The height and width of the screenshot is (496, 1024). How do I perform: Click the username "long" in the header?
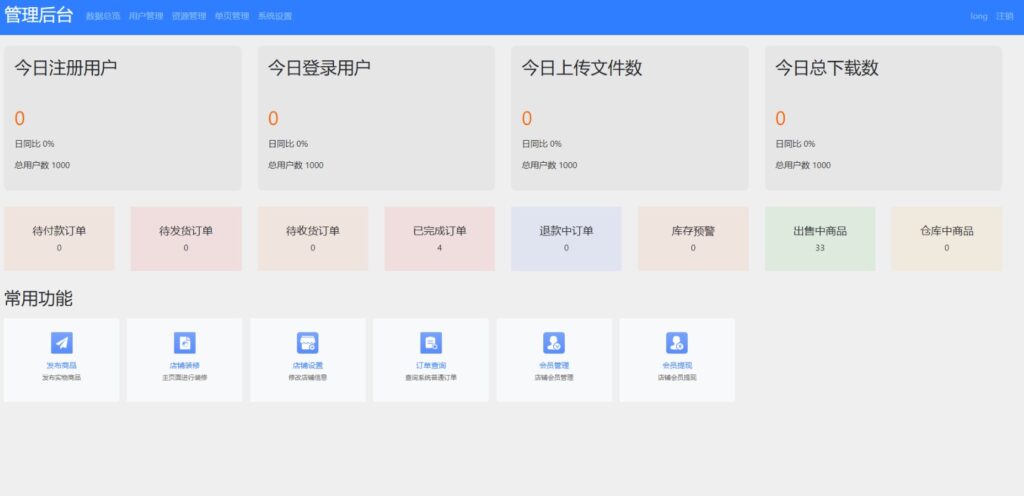click(x=979, y=16)
